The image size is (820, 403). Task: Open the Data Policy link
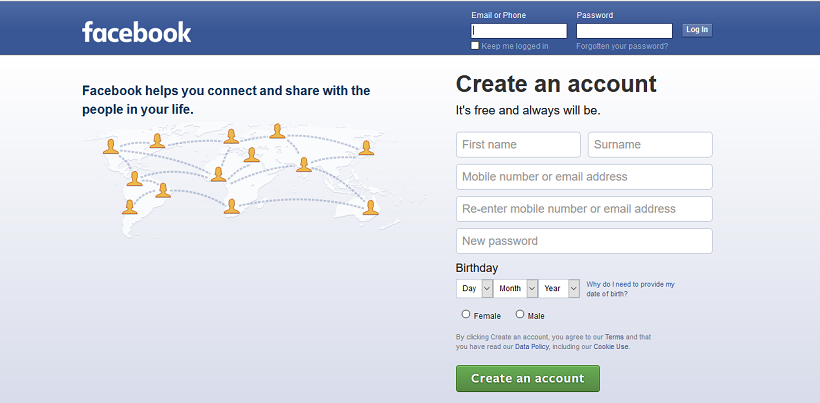tap(530, 347)
